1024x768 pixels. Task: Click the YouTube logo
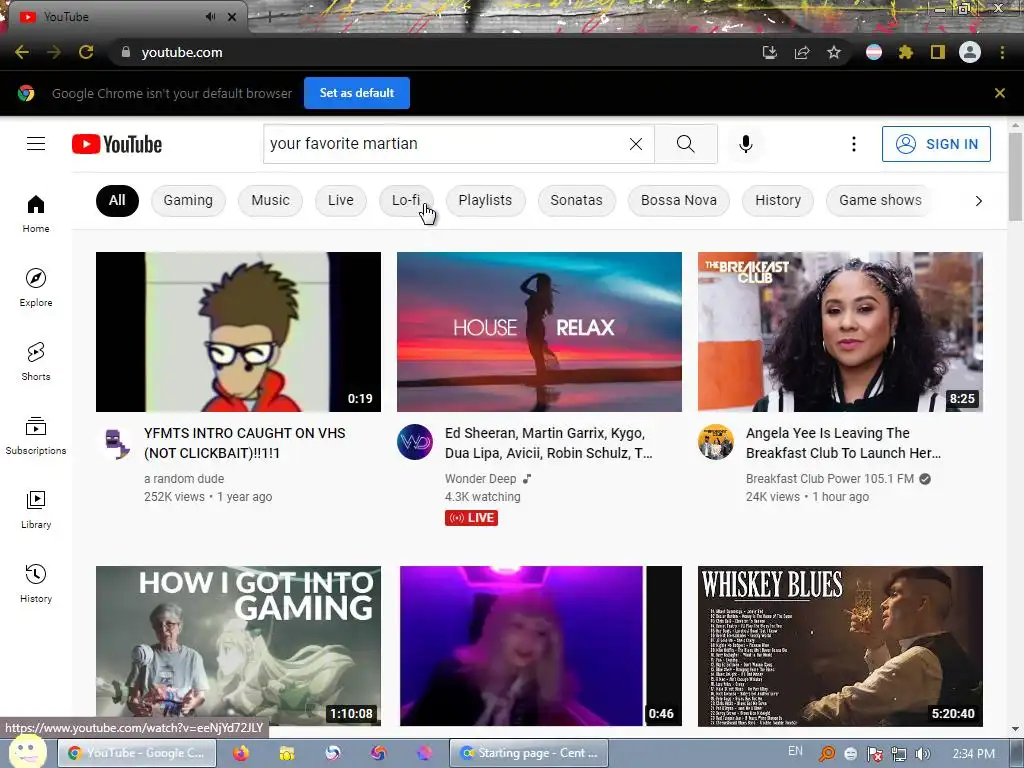(117, 144)
